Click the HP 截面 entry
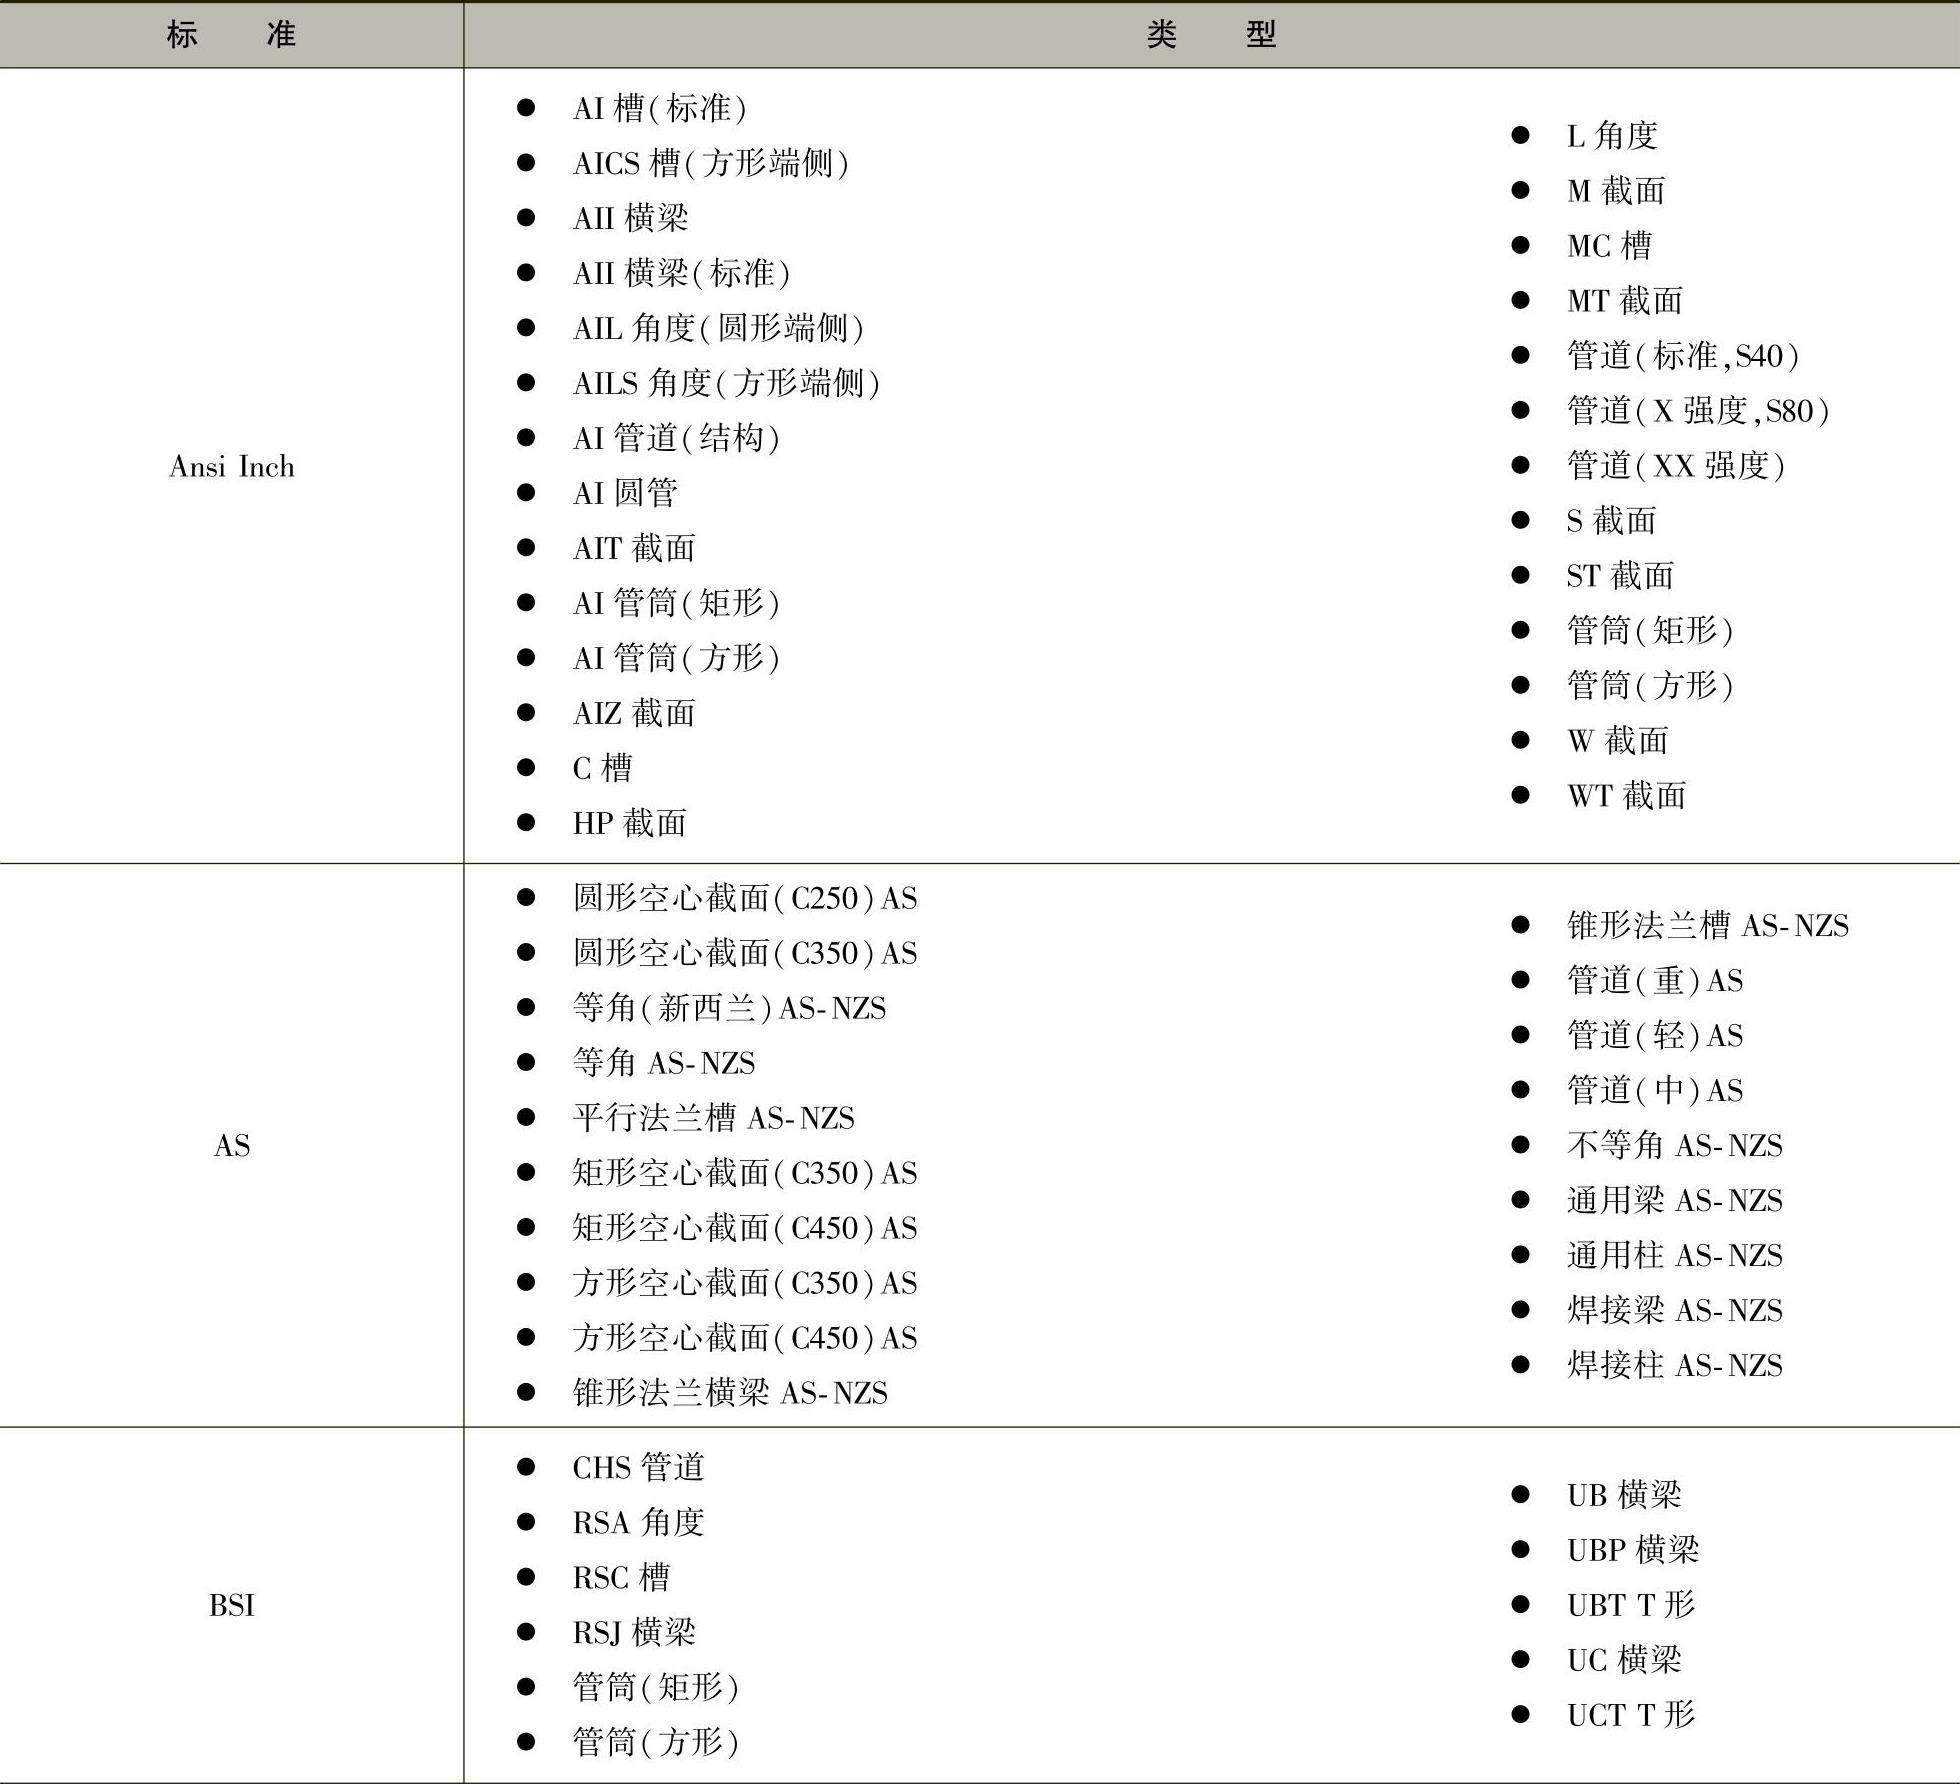 [x=629, y=823]
